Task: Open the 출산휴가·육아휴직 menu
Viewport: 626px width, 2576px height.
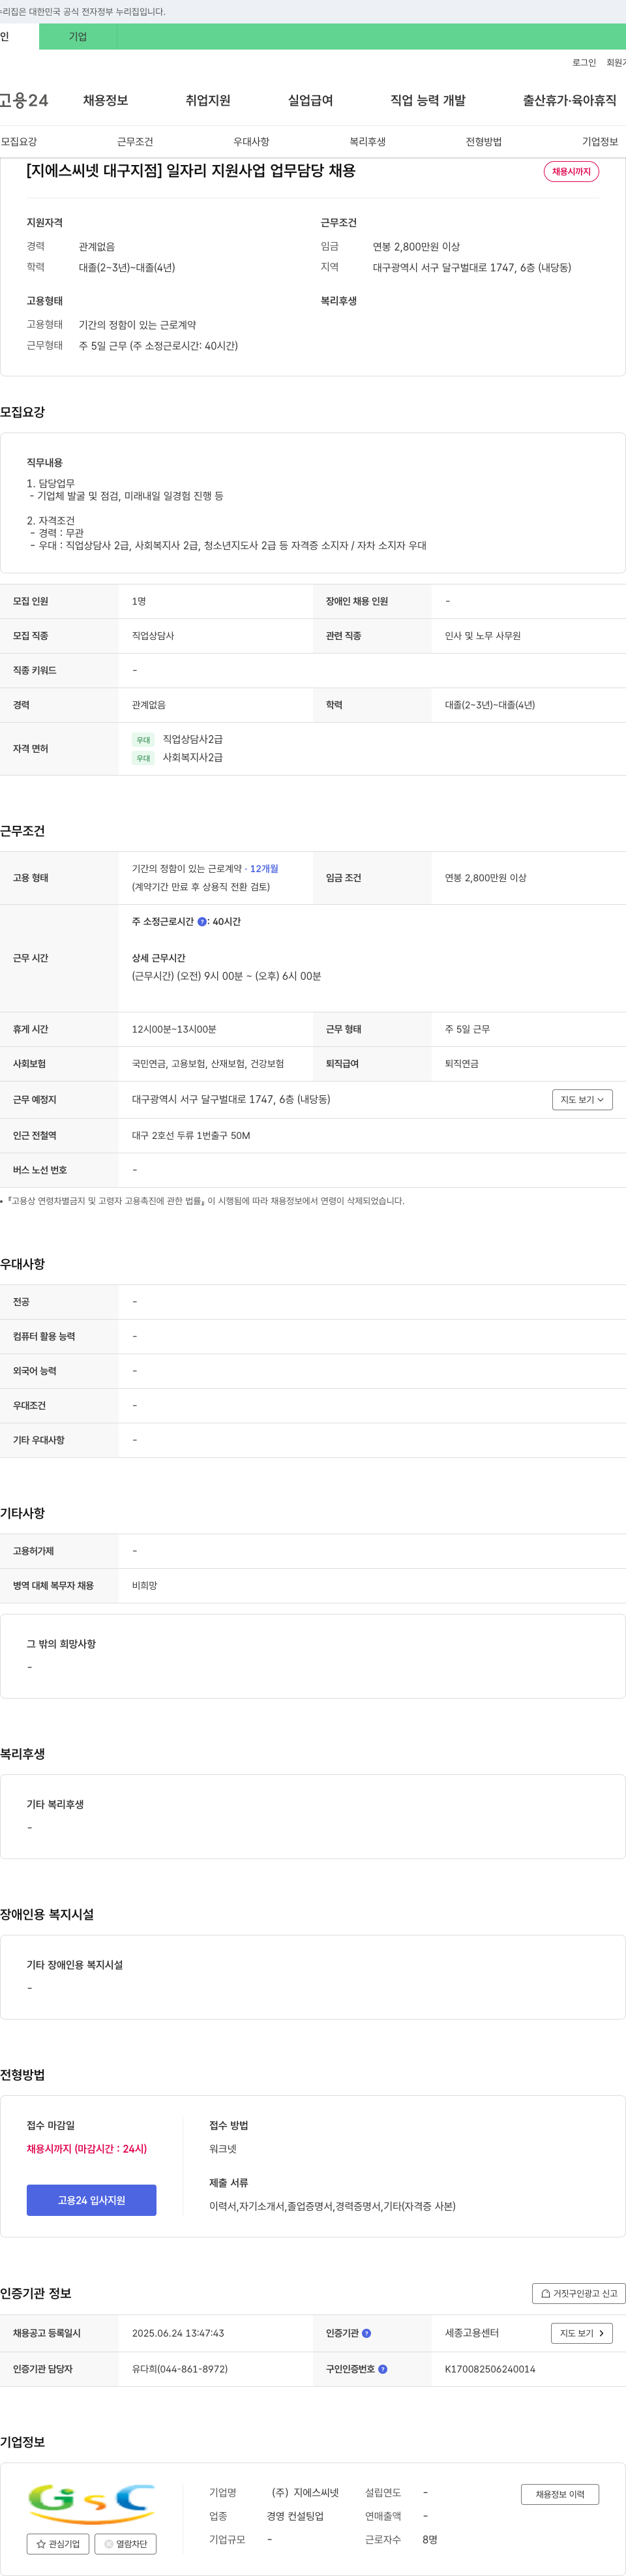Action: click(569, 100)
